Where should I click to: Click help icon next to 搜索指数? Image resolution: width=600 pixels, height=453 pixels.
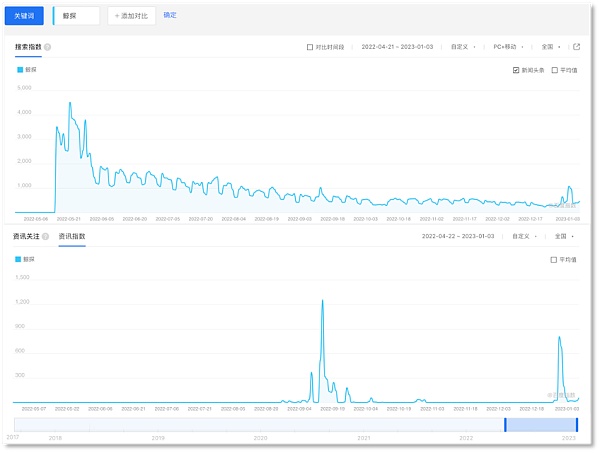(48, 47)
